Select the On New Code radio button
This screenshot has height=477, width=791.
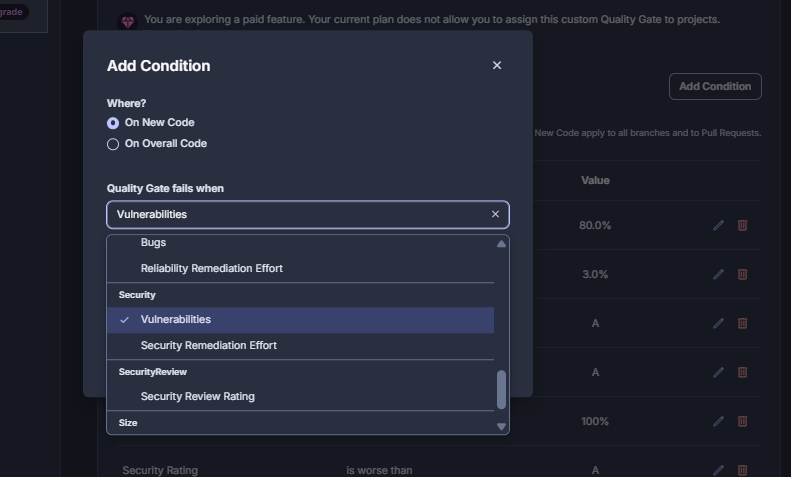point(113,123)
